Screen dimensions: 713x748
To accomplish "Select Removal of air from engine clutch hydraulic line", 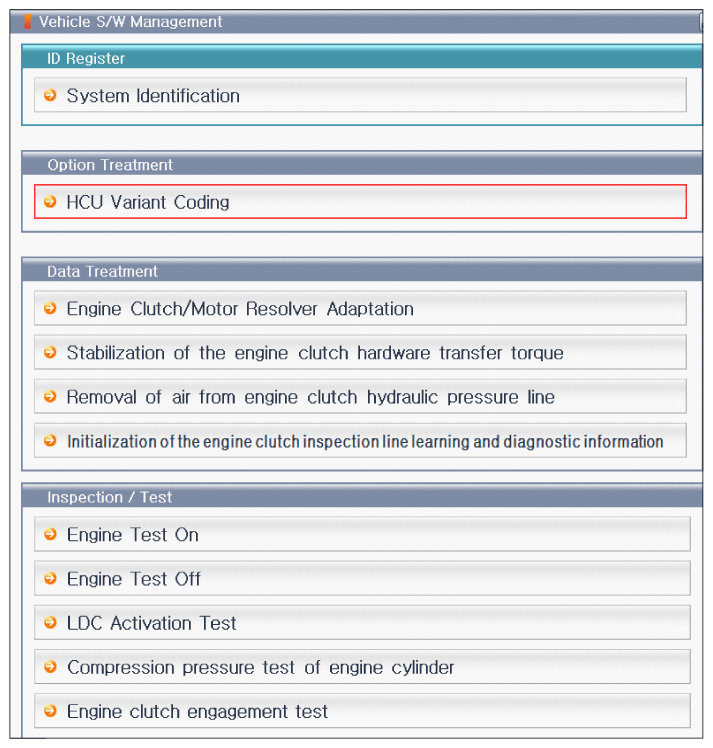I will pos(361,396).
